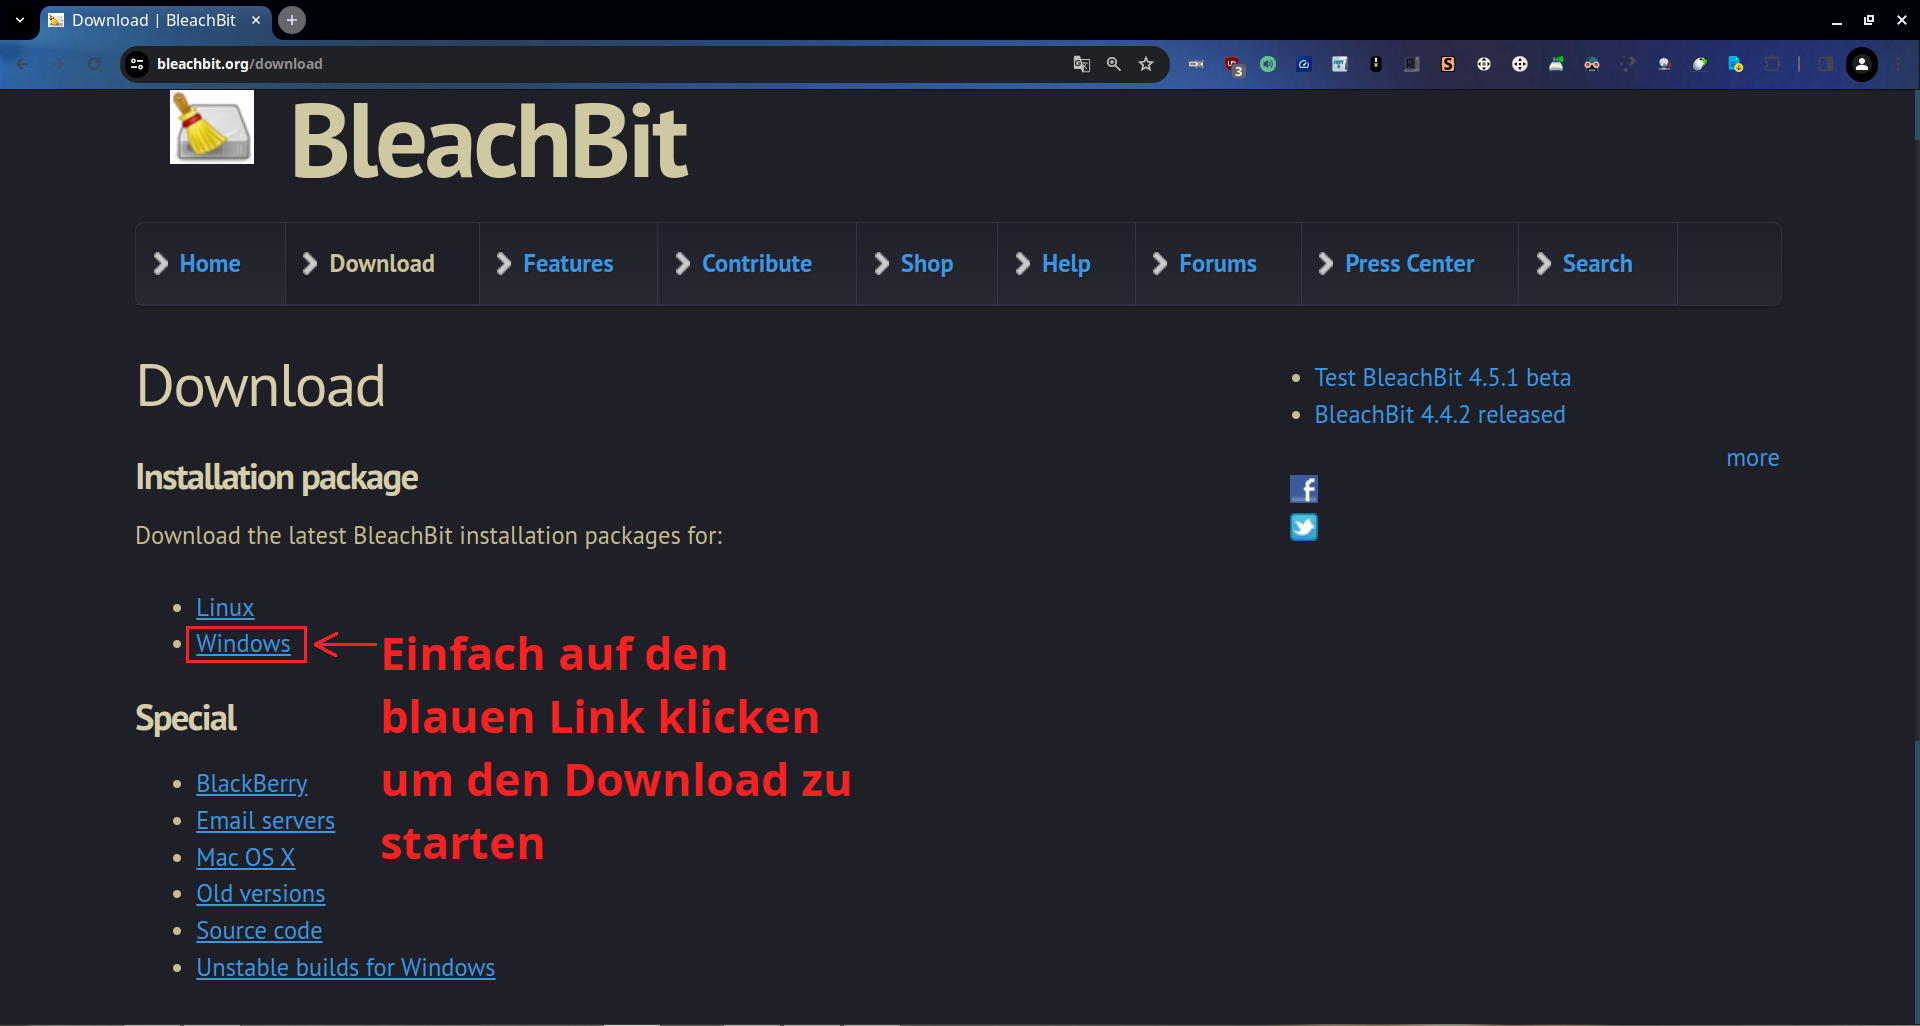Open Test BleachBit 4.5.1 beta news

(x=1442, y=378)
